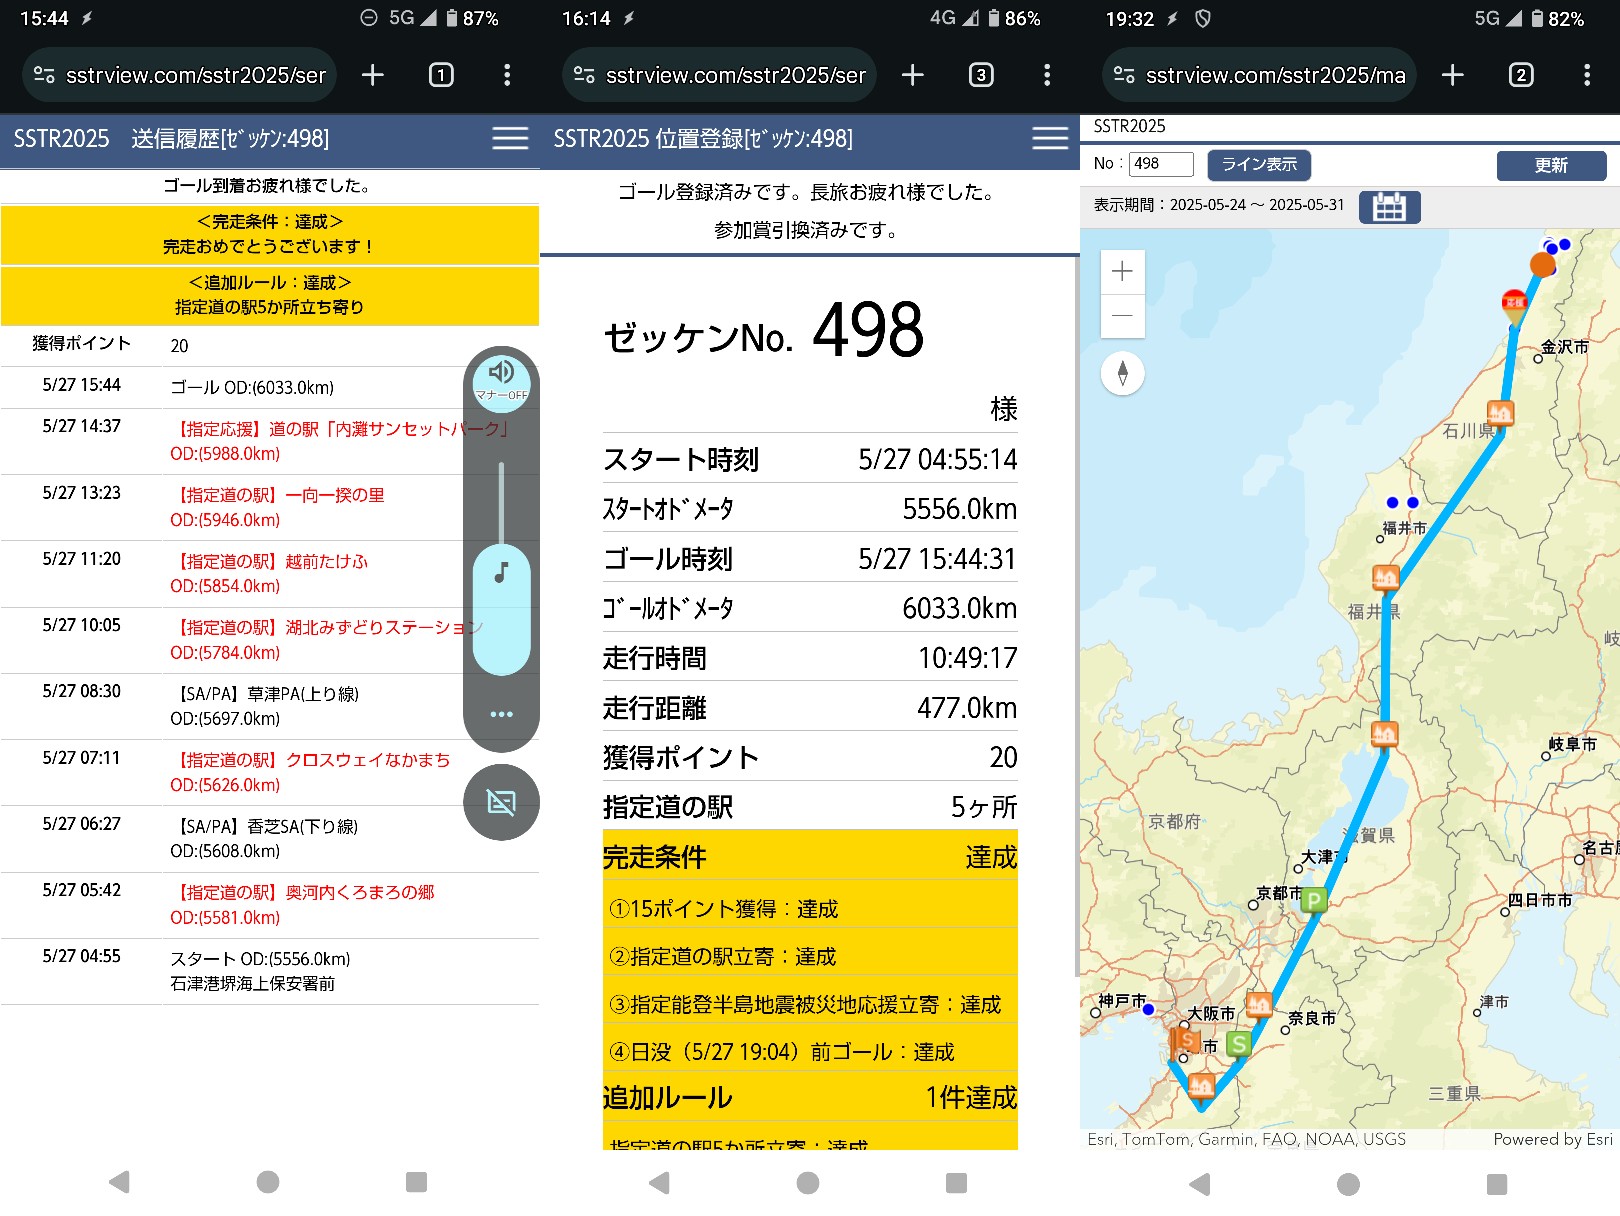Tap site info icon in first address bar
The width and height of the screenshot is (1620, 1216).
44,75
